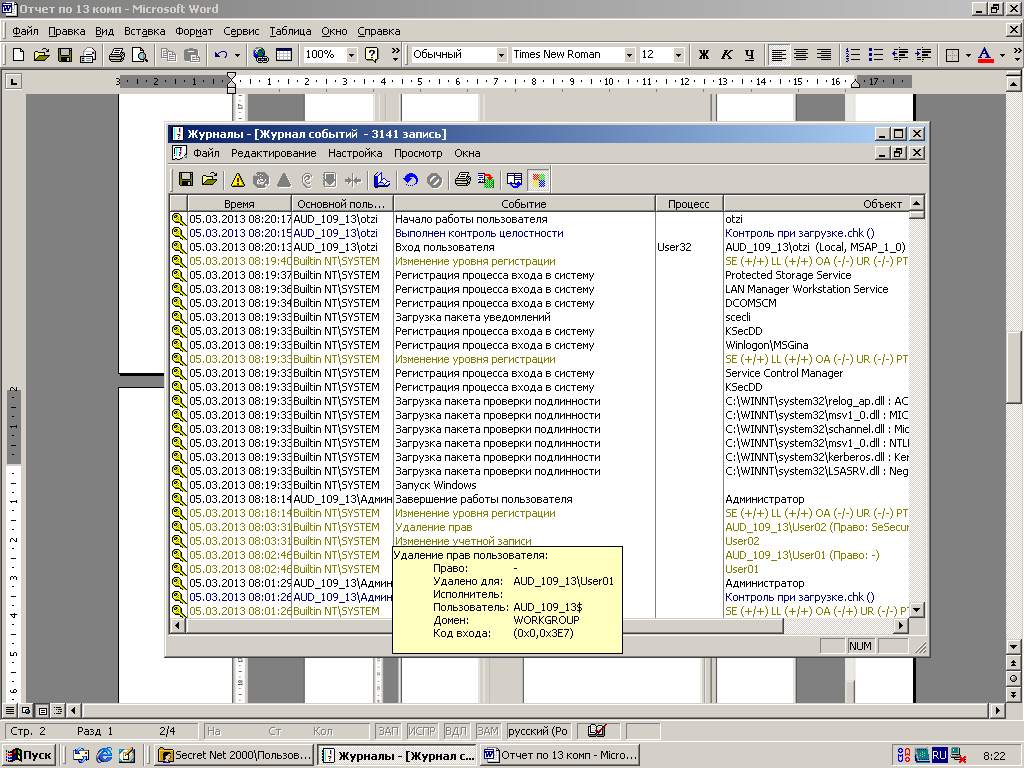Open the Пуск start menu
The height and width of the screenshot is (768, 1024).
coord(29,756)
